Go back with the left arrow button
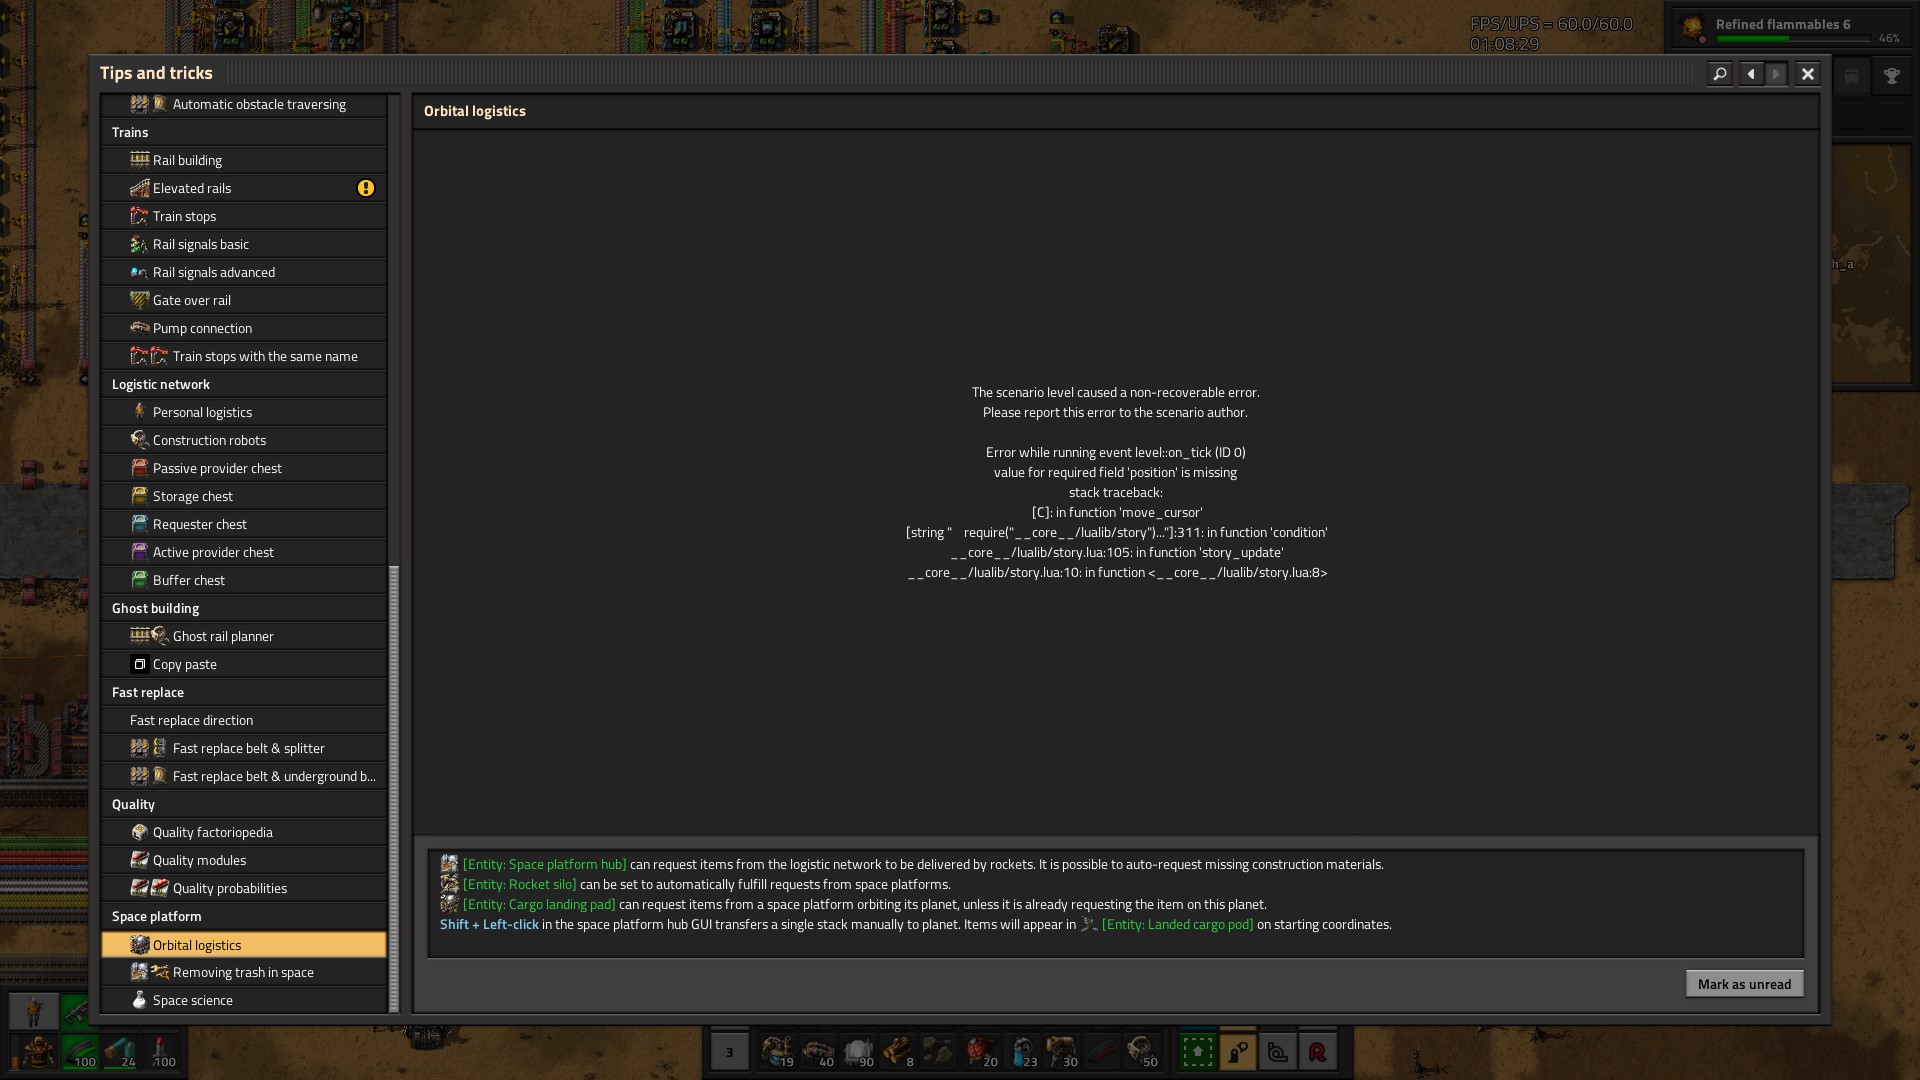This screenshot has height=1080, width=1920. tap(1750, 74)
